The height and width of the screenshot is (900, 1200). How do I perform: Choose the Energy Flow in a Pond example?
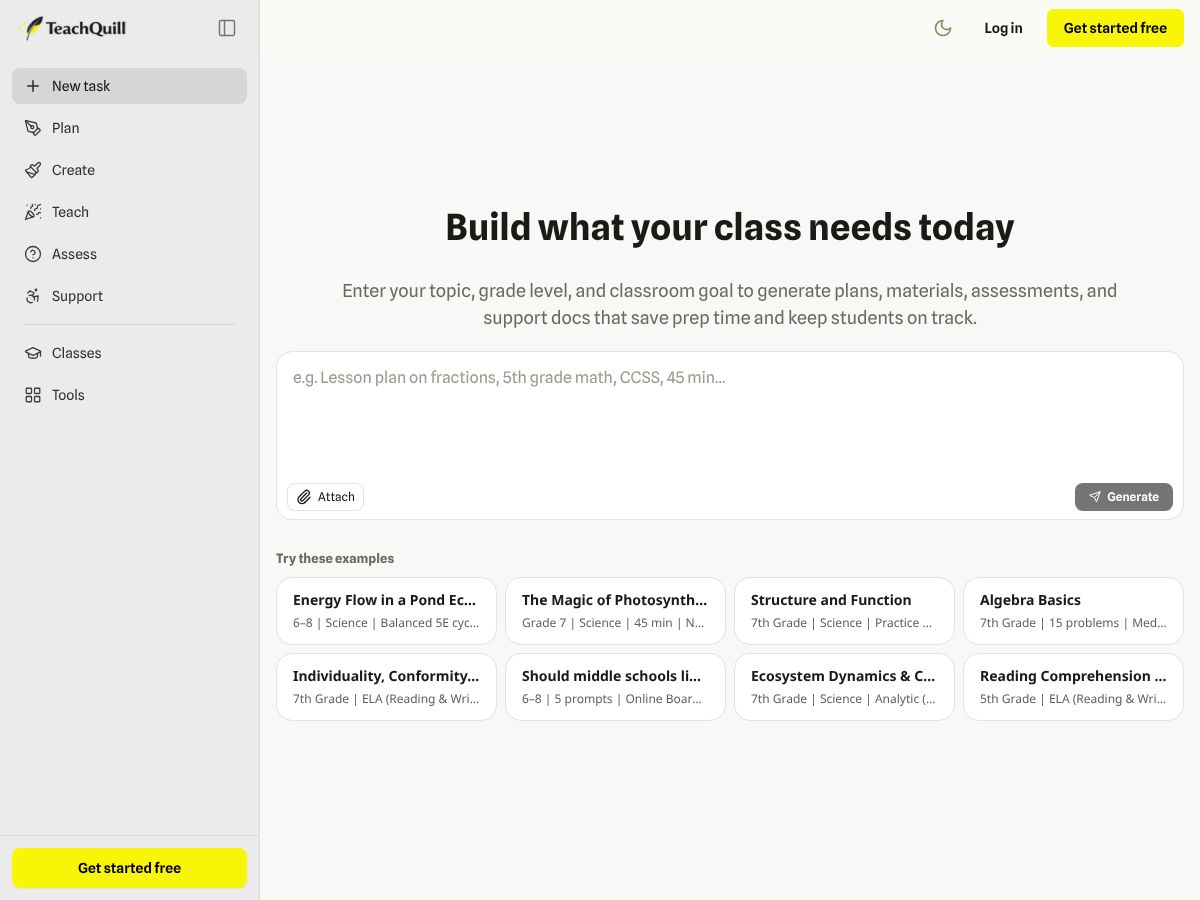tap(386, 611)
